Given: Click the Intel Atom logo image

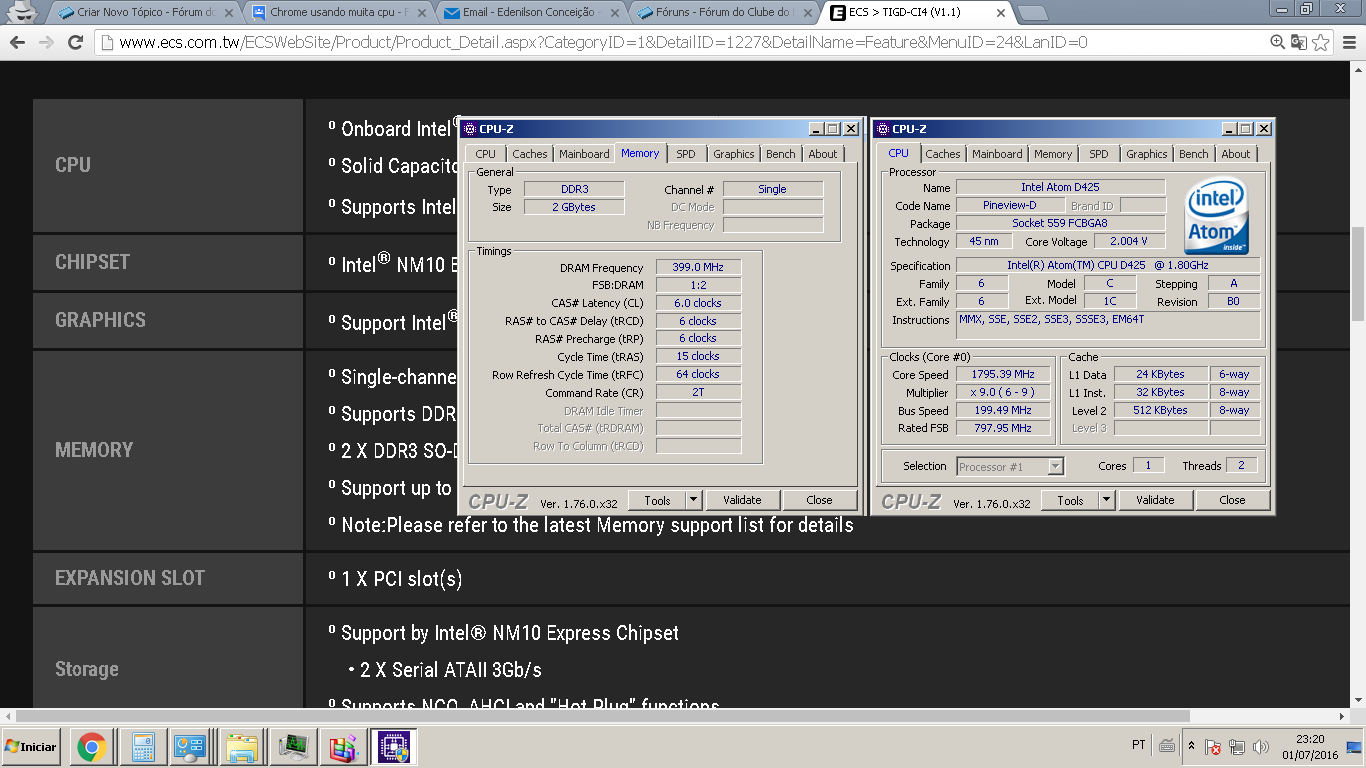Looking at the screenshot, I should point(1216,217).
